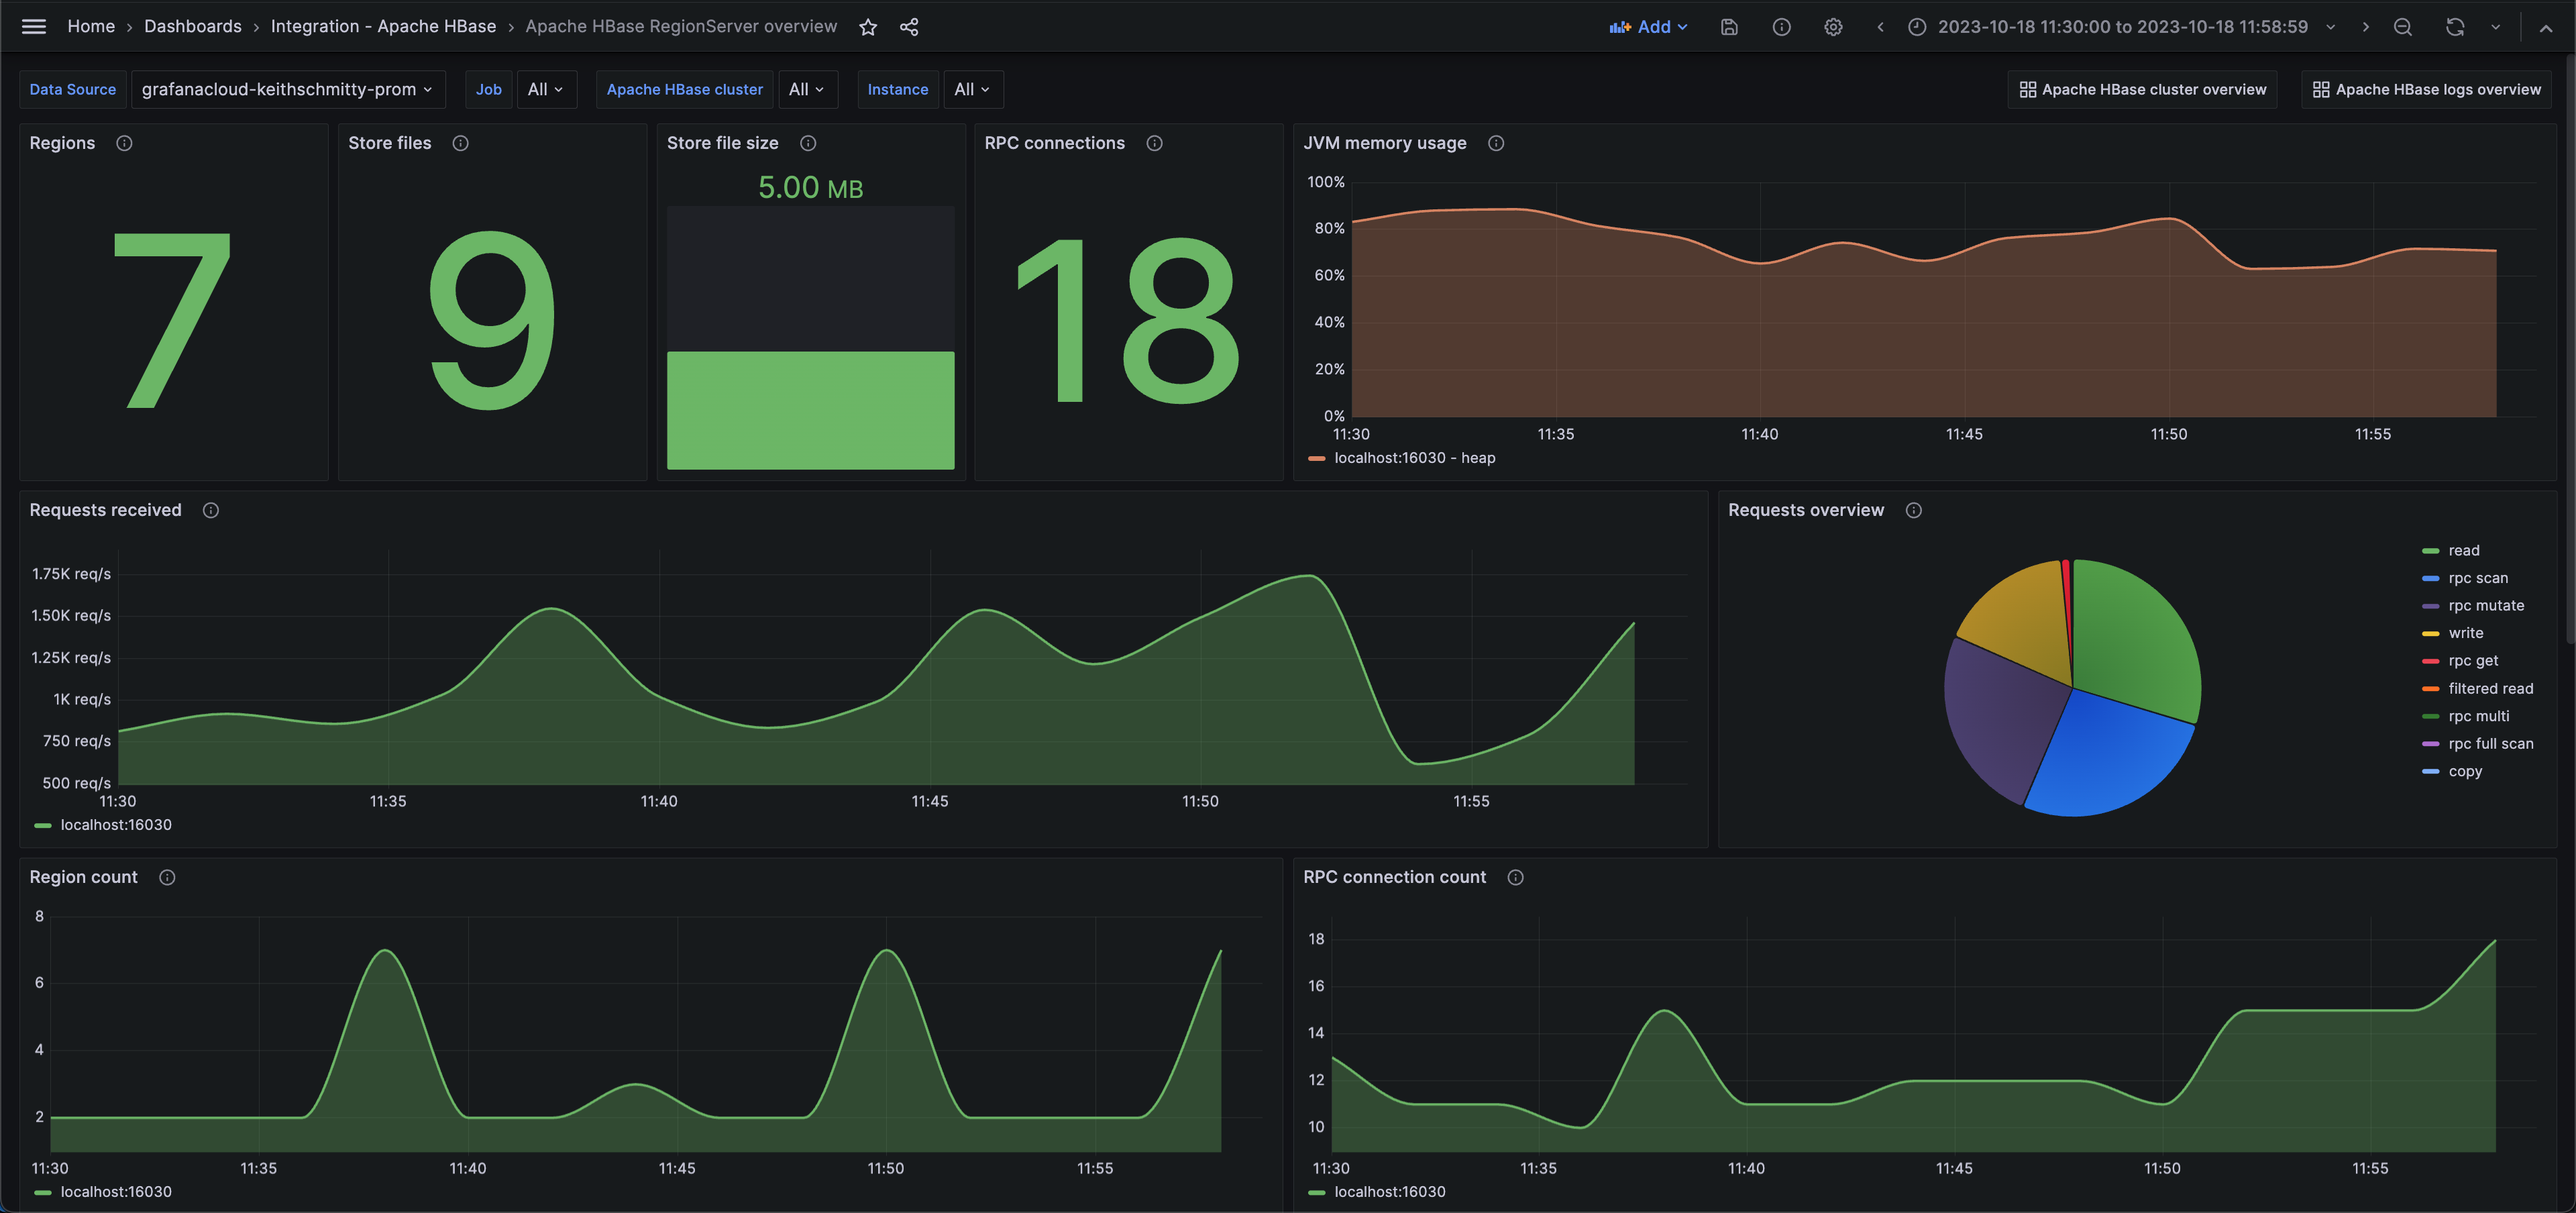Screen dimensions: 2576x1213
Task: Save the dashboard
Action: tap(1729, 26)
